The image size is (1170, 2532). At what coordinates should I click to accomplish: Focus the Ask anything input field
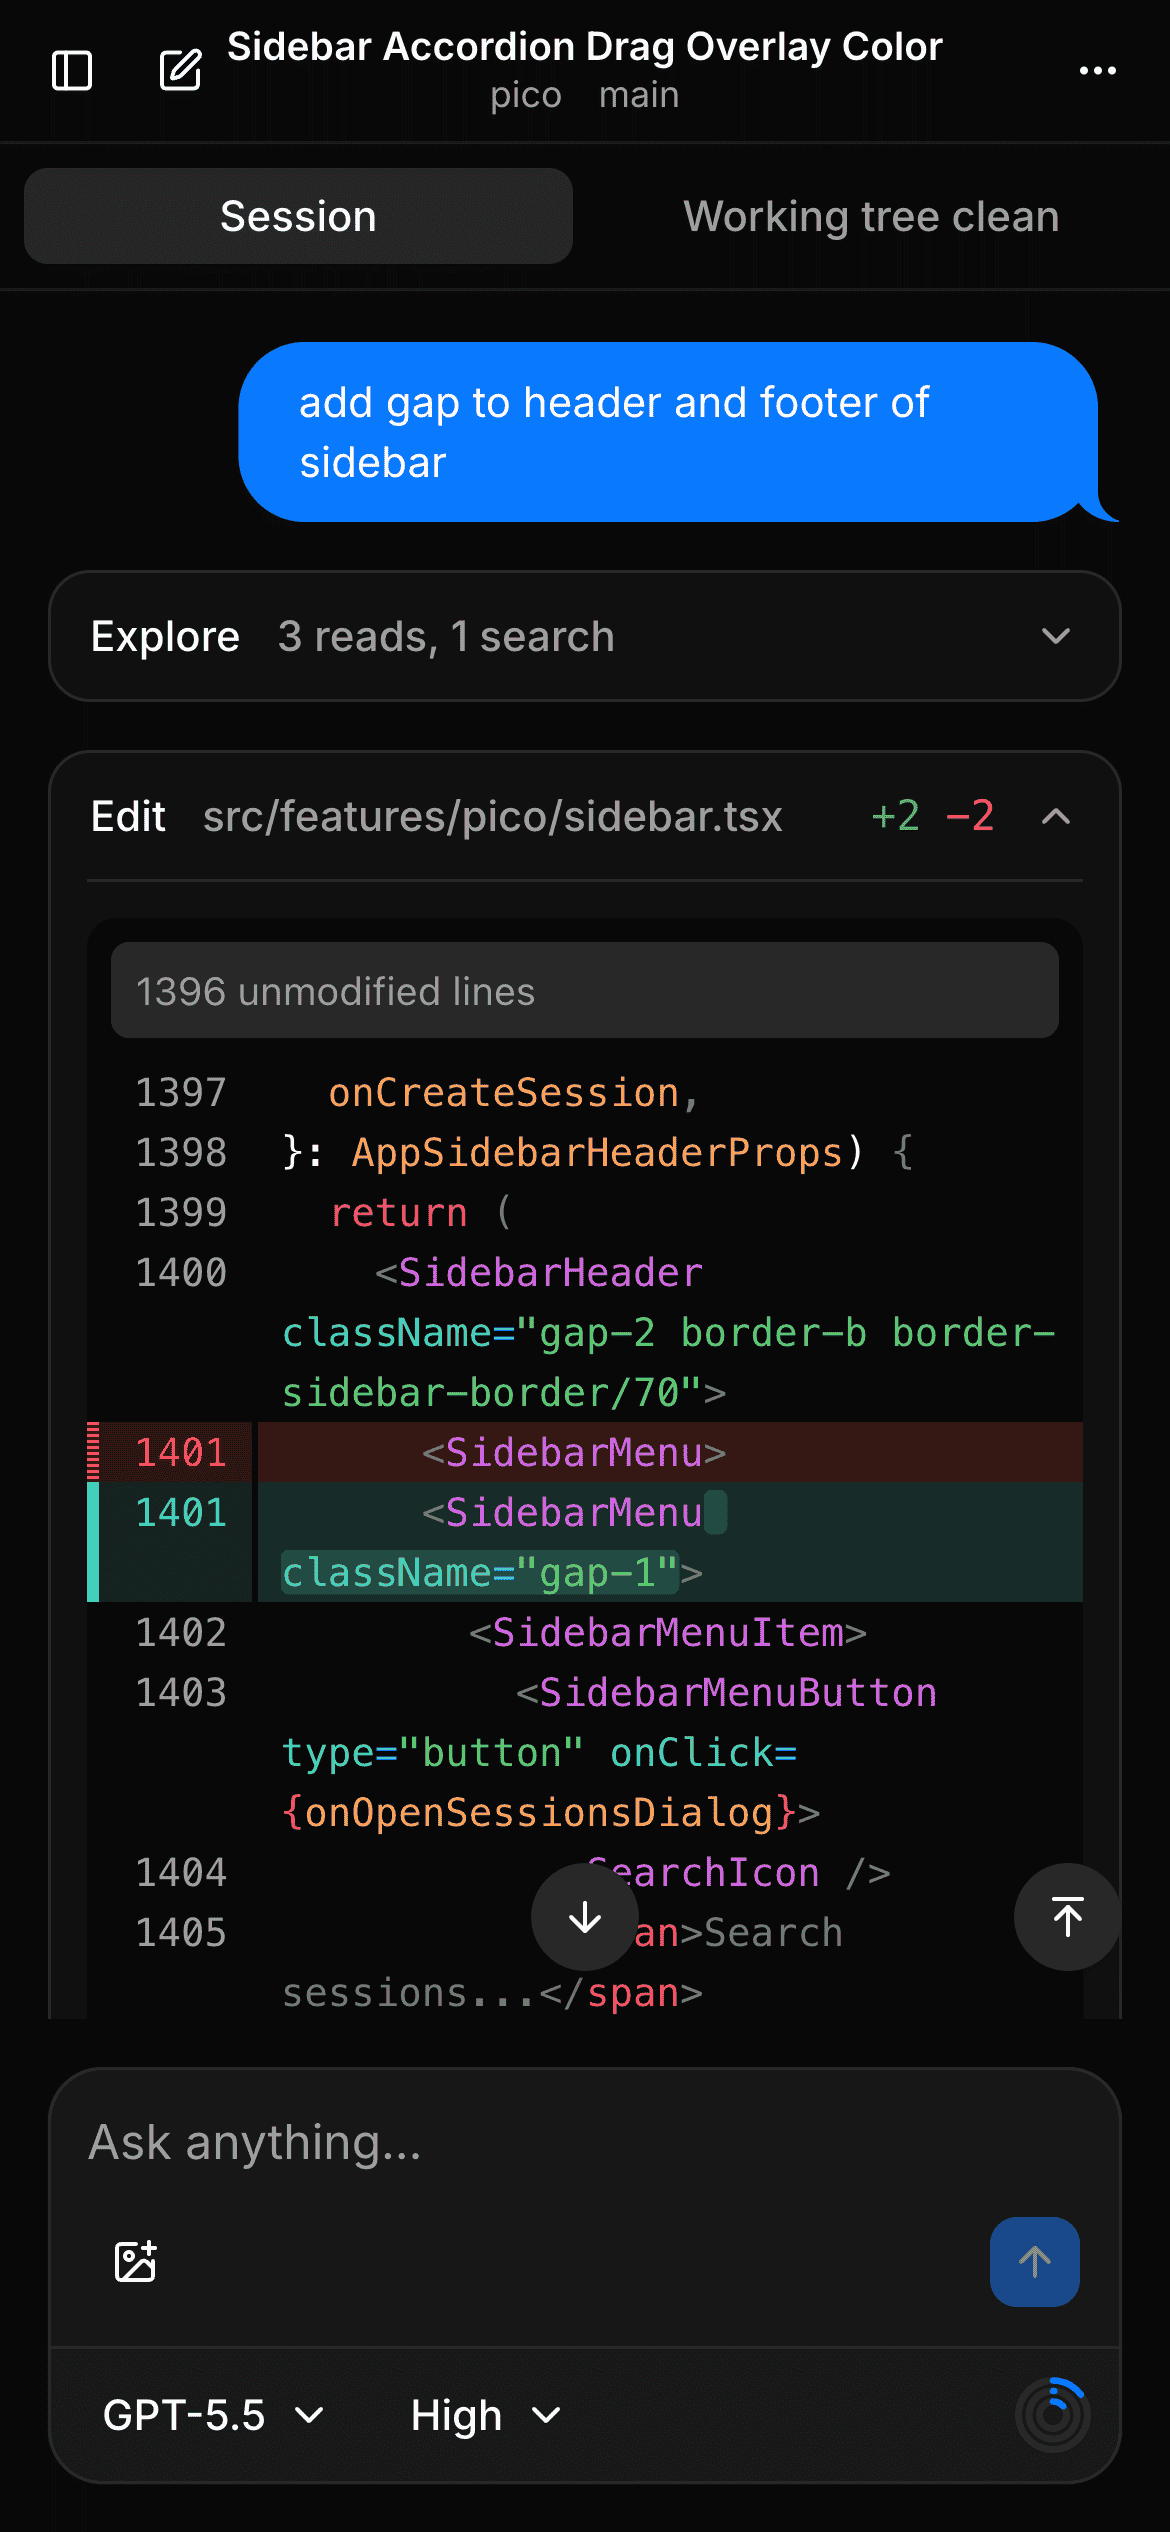click(585, 2142)
